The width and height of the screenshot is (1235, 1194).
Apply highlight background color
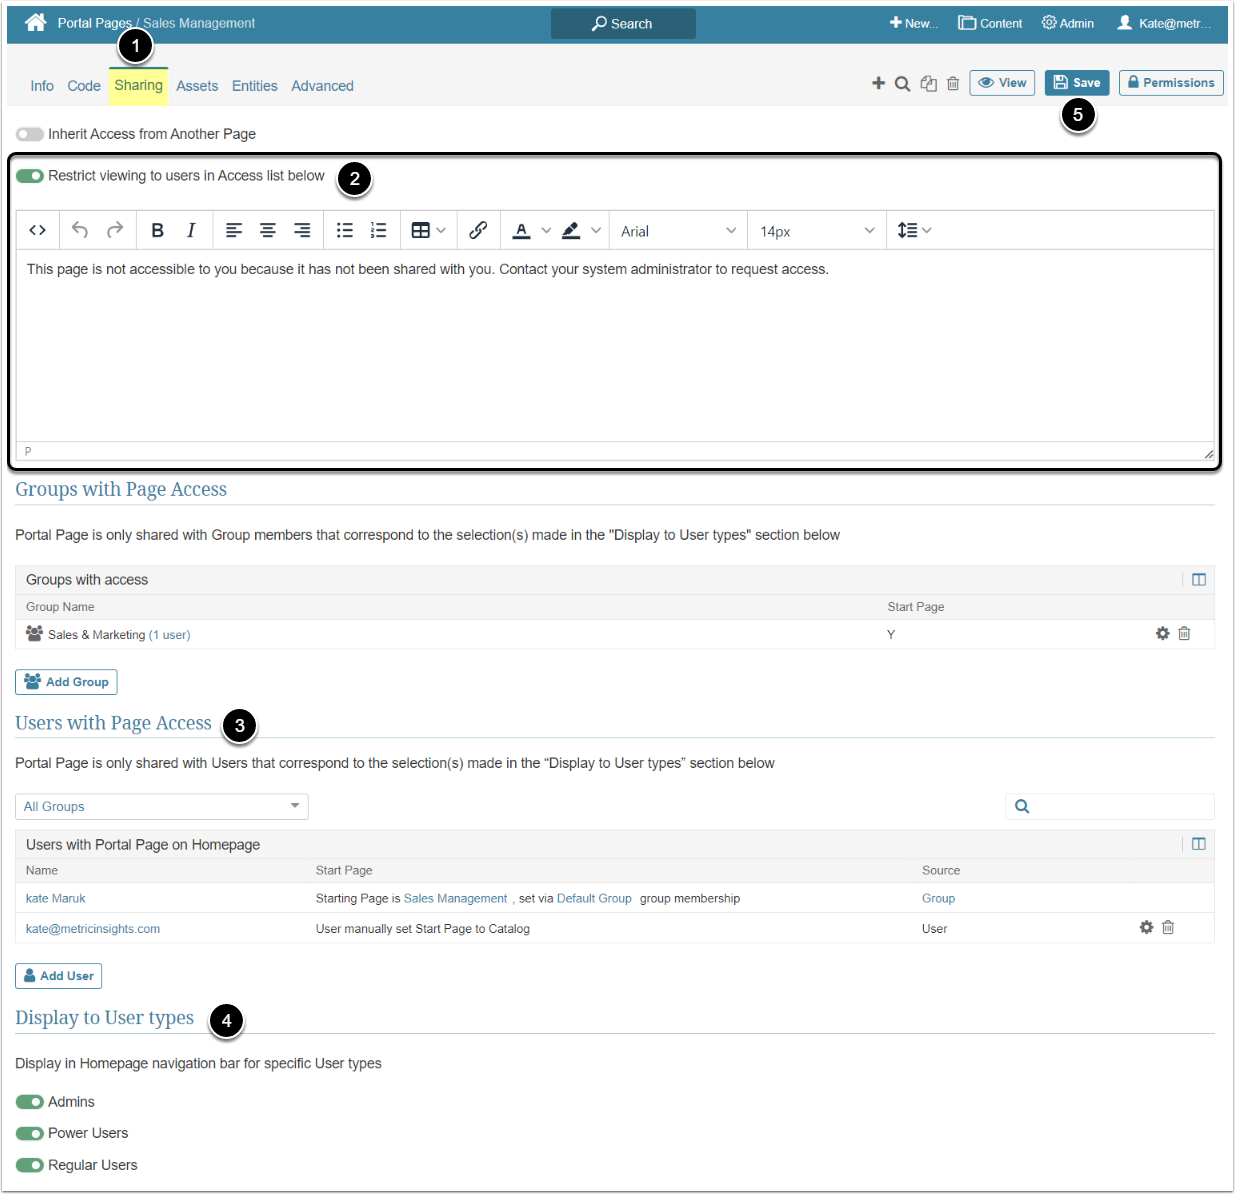(571, 231)
